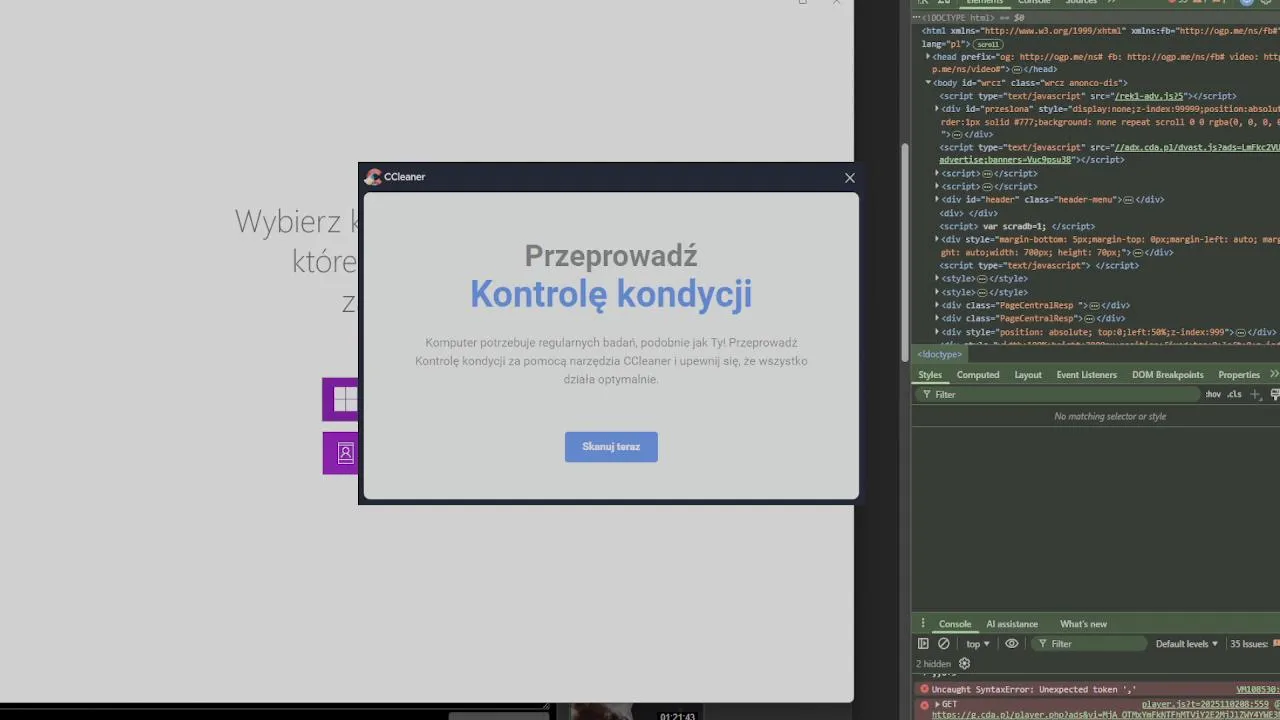Start scan with Skanuj teraz button
The image size is (1280, 720).
coord(611,447)
